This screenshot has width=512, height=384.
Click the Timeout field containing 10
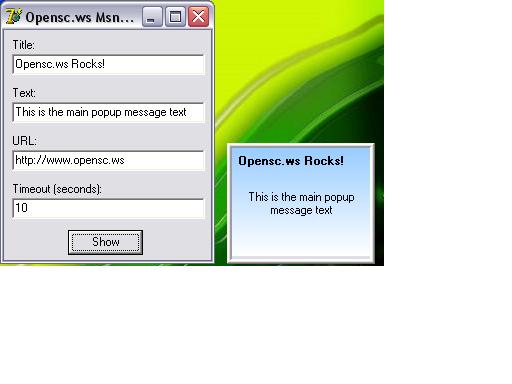click(108, 208)
